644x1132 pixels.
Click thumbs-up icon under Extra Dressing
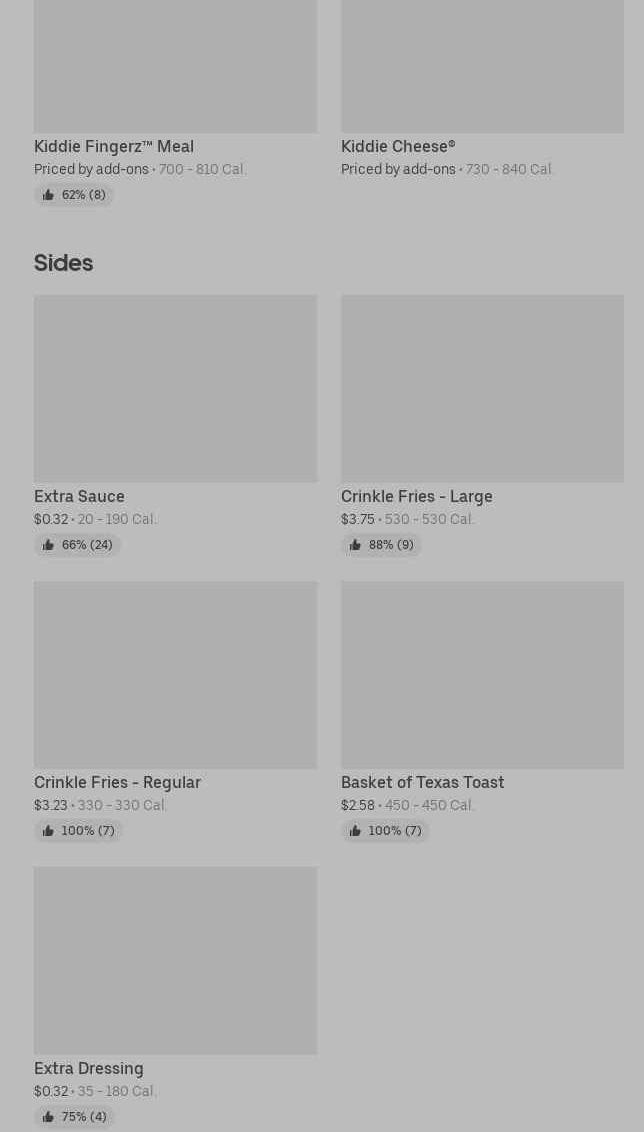point(48,1117)
